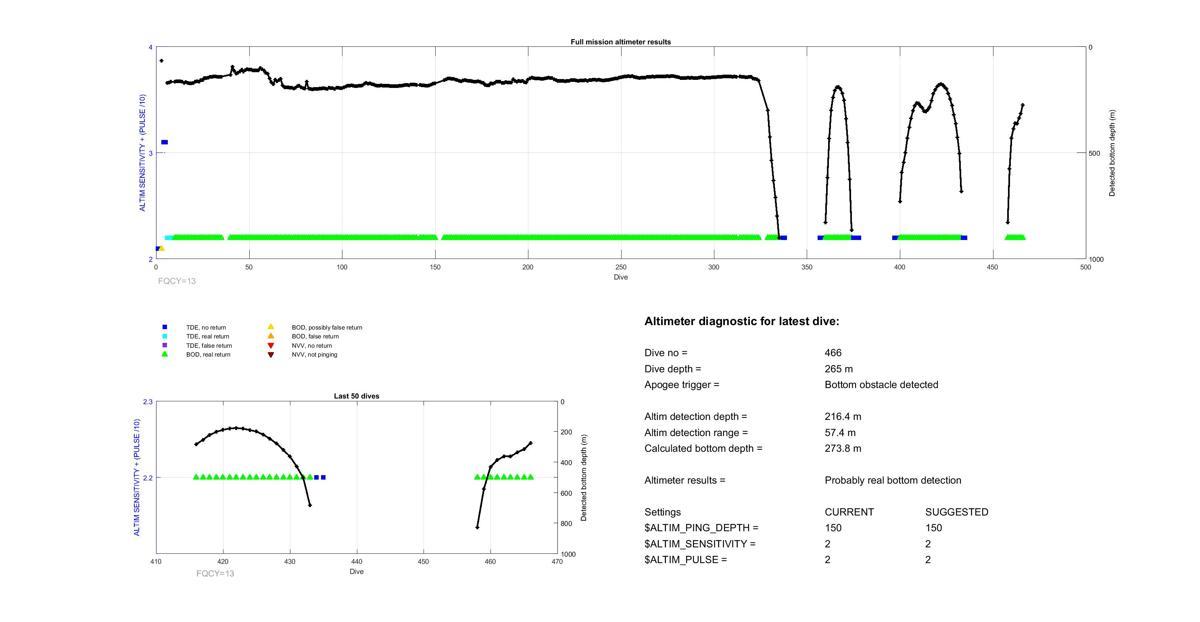Click 'Altimeter diagnostic for latest dive:' heading
1200x622 pixels.
tap(742, 322)
